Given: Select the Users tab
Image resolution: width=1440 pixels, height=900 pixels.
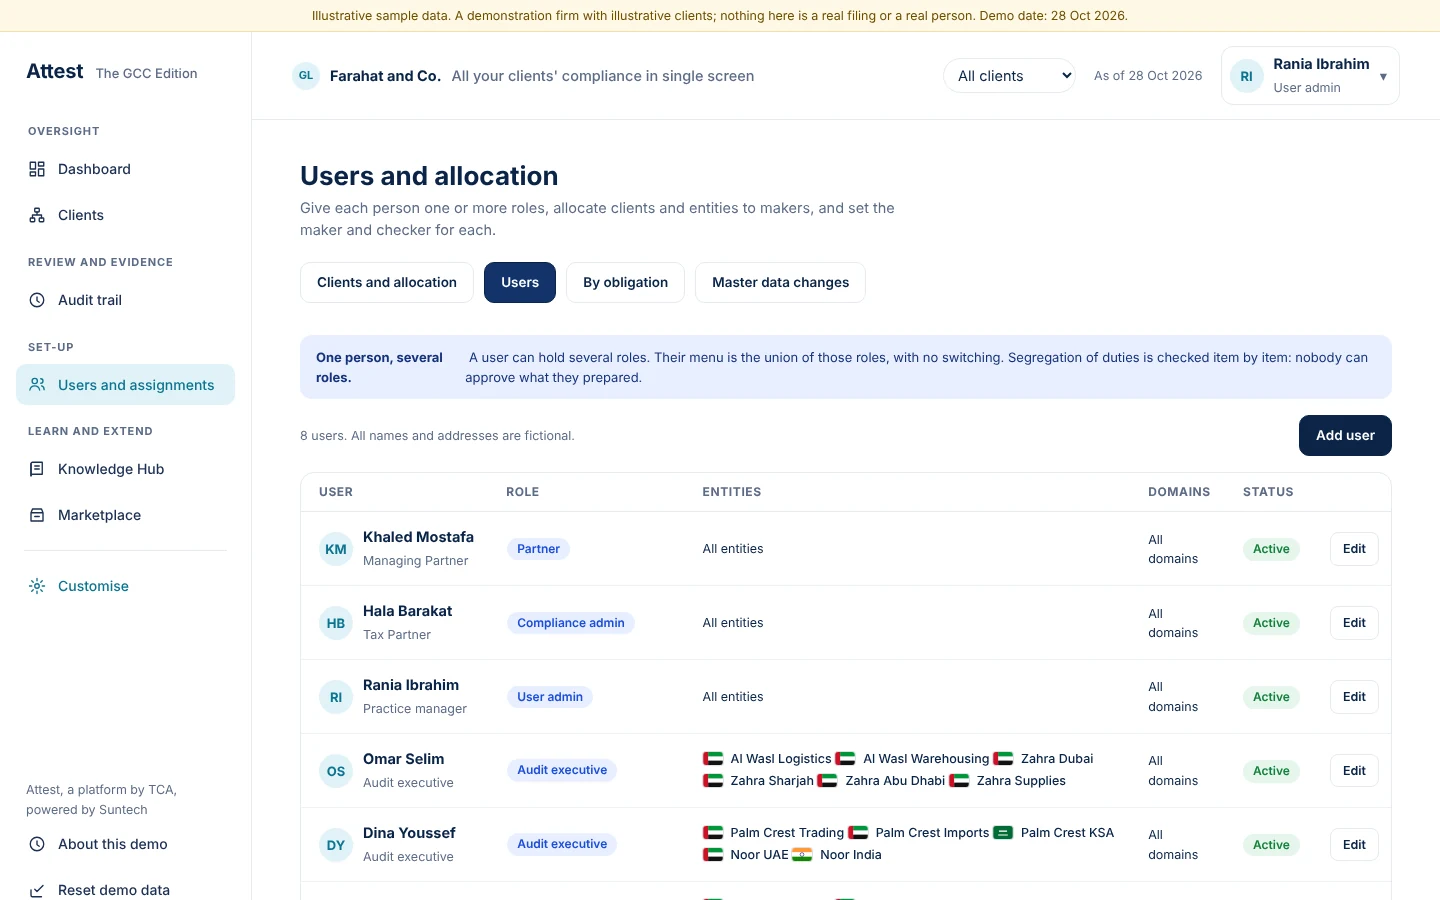Looking at the screenshot, I should click(x=520, y=283).
